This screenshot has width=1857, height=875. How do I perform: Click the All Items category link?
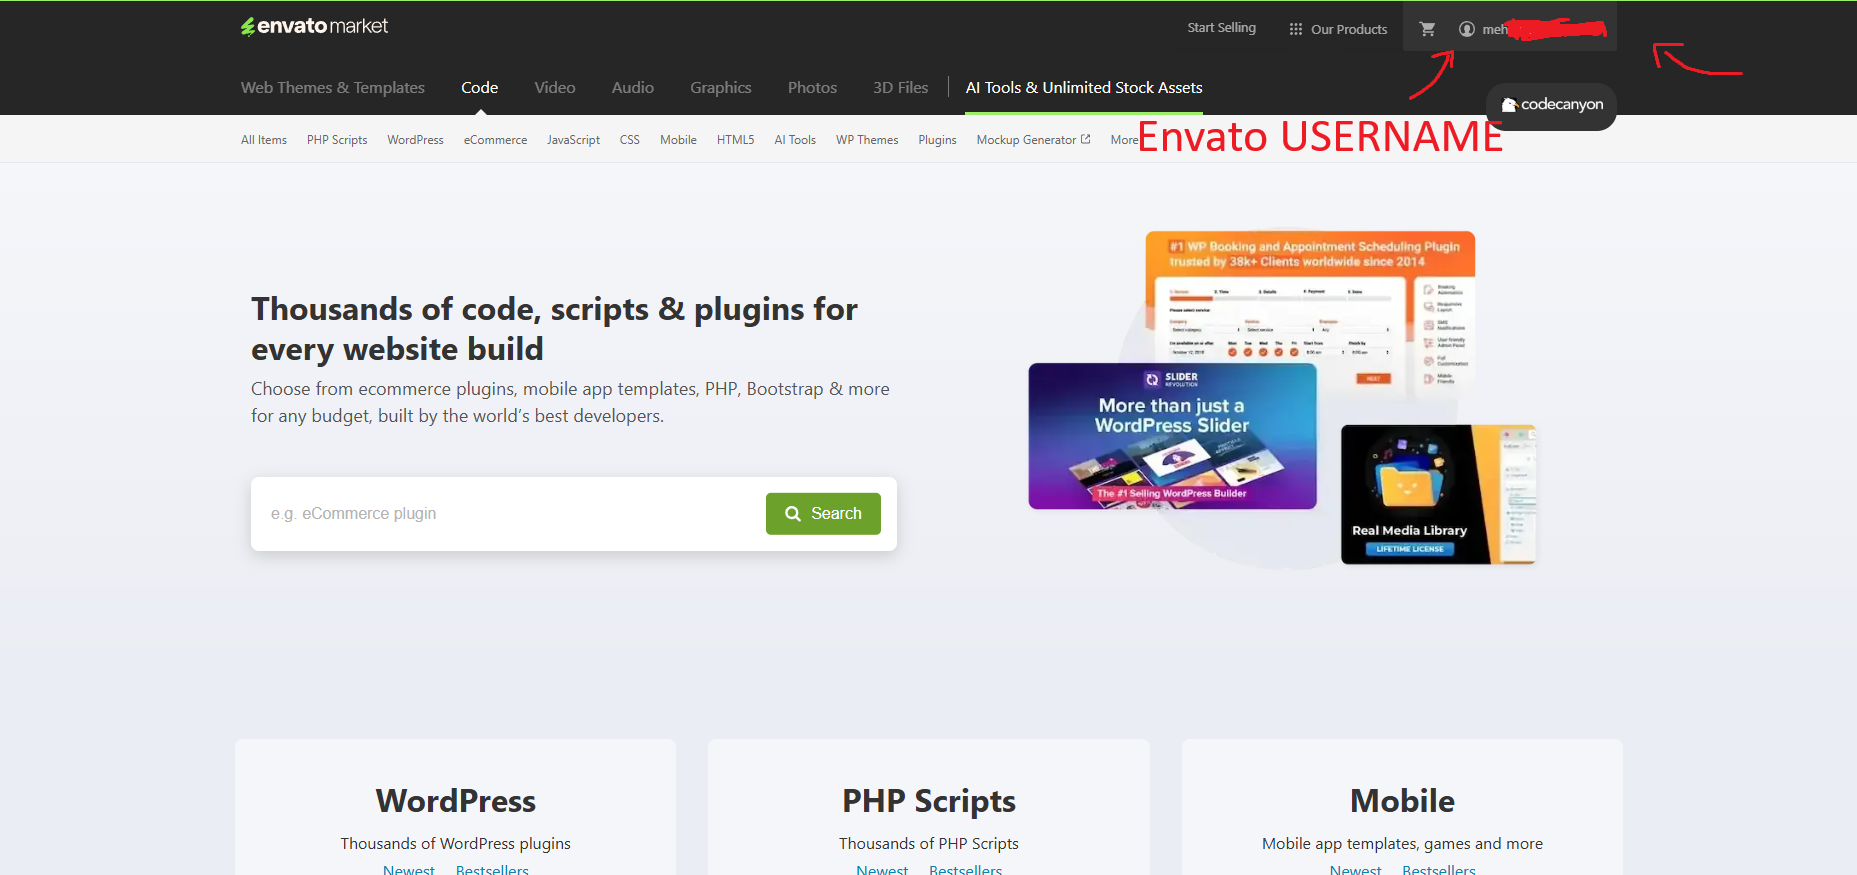pos(264,140)
